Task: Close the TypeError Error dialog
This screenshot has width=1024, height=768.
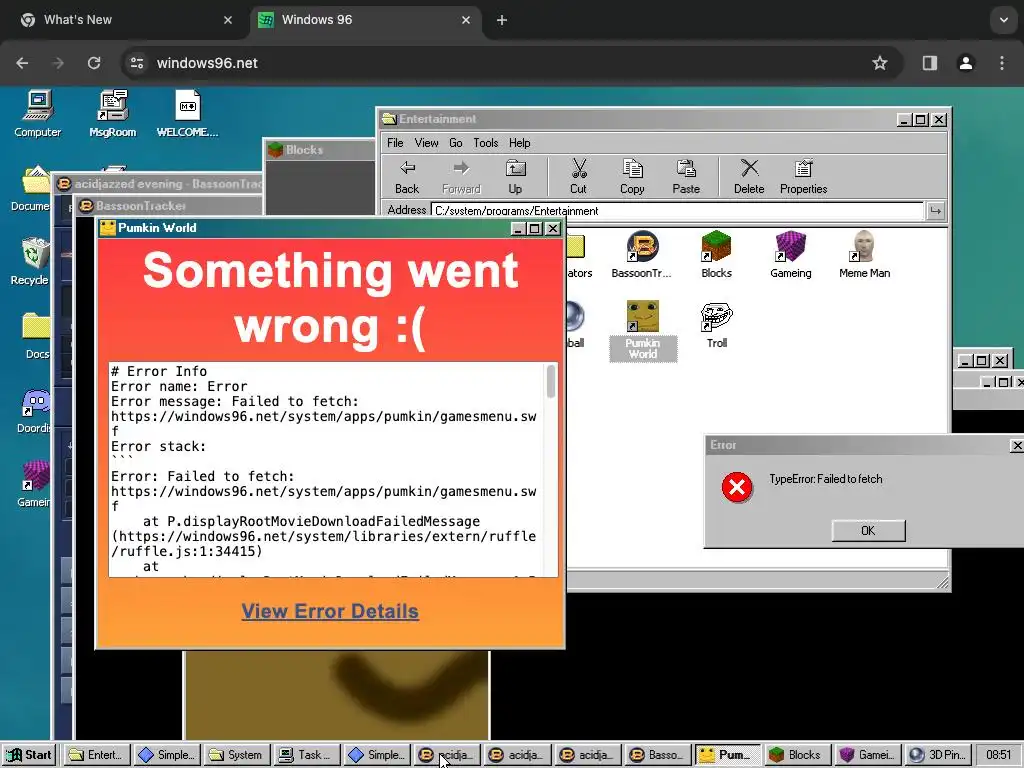Action: [1017, 445]
